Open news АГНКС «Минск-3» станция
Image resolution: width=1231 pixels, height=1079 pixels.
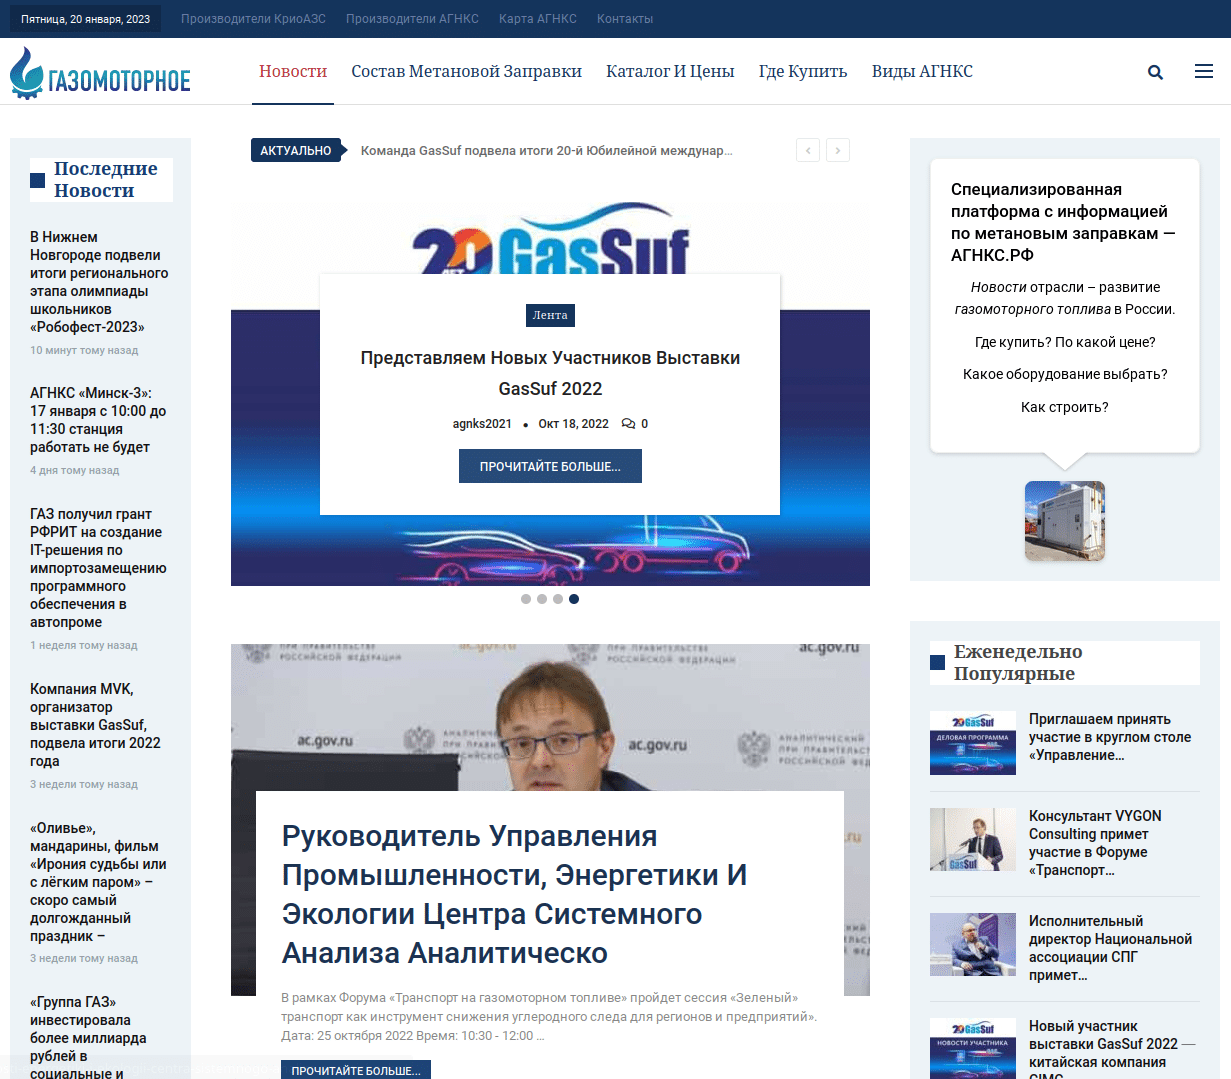98,420
